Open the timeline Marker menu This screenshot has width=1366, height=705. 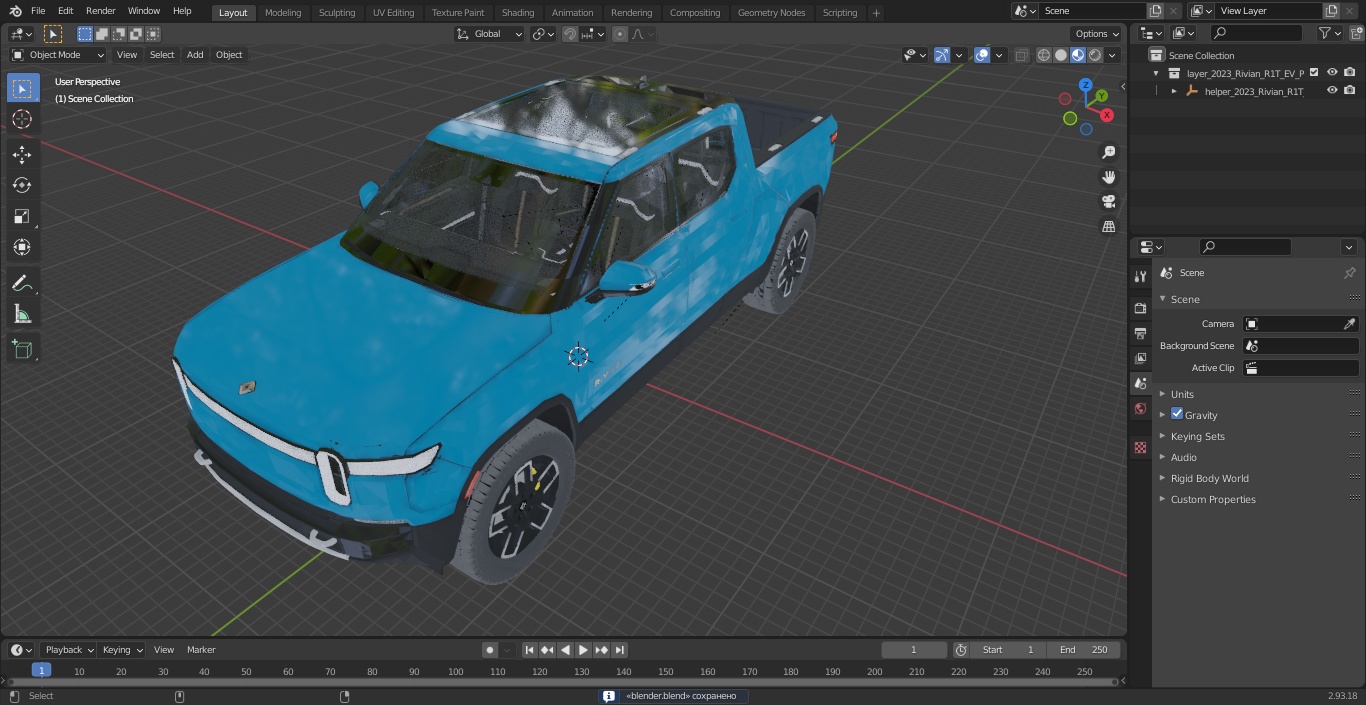point(201,650)
